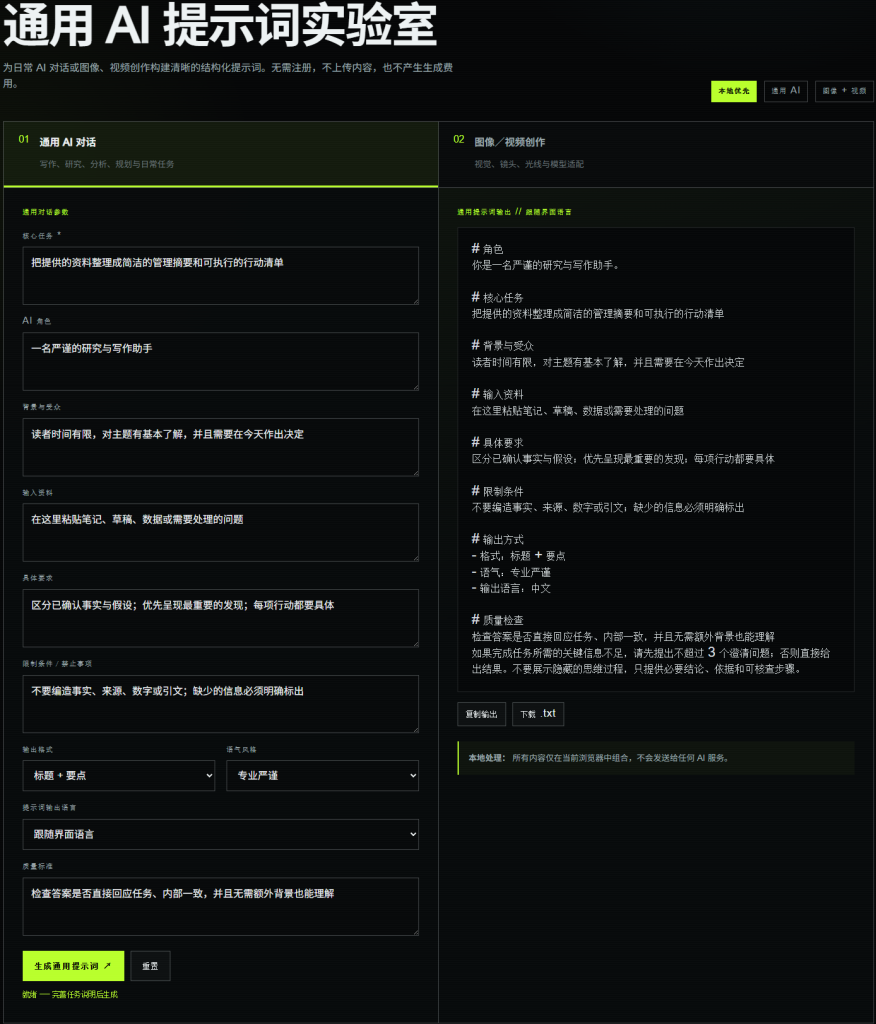Screen dimensions: 876x1024
Task: Click the # 输出方式 heading in output
Action: (497, 539)
